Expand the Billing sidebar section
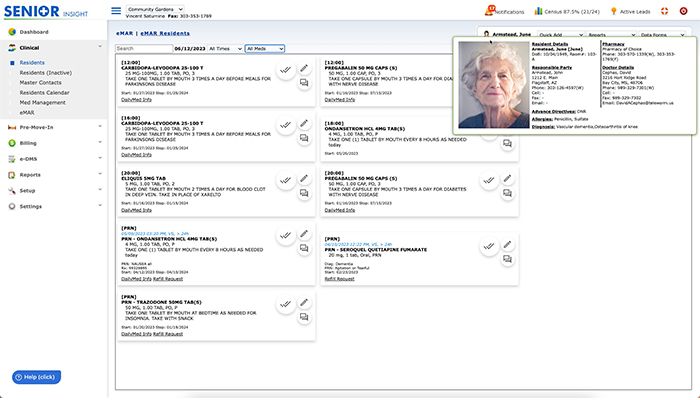700x400 pixels. 54,143
